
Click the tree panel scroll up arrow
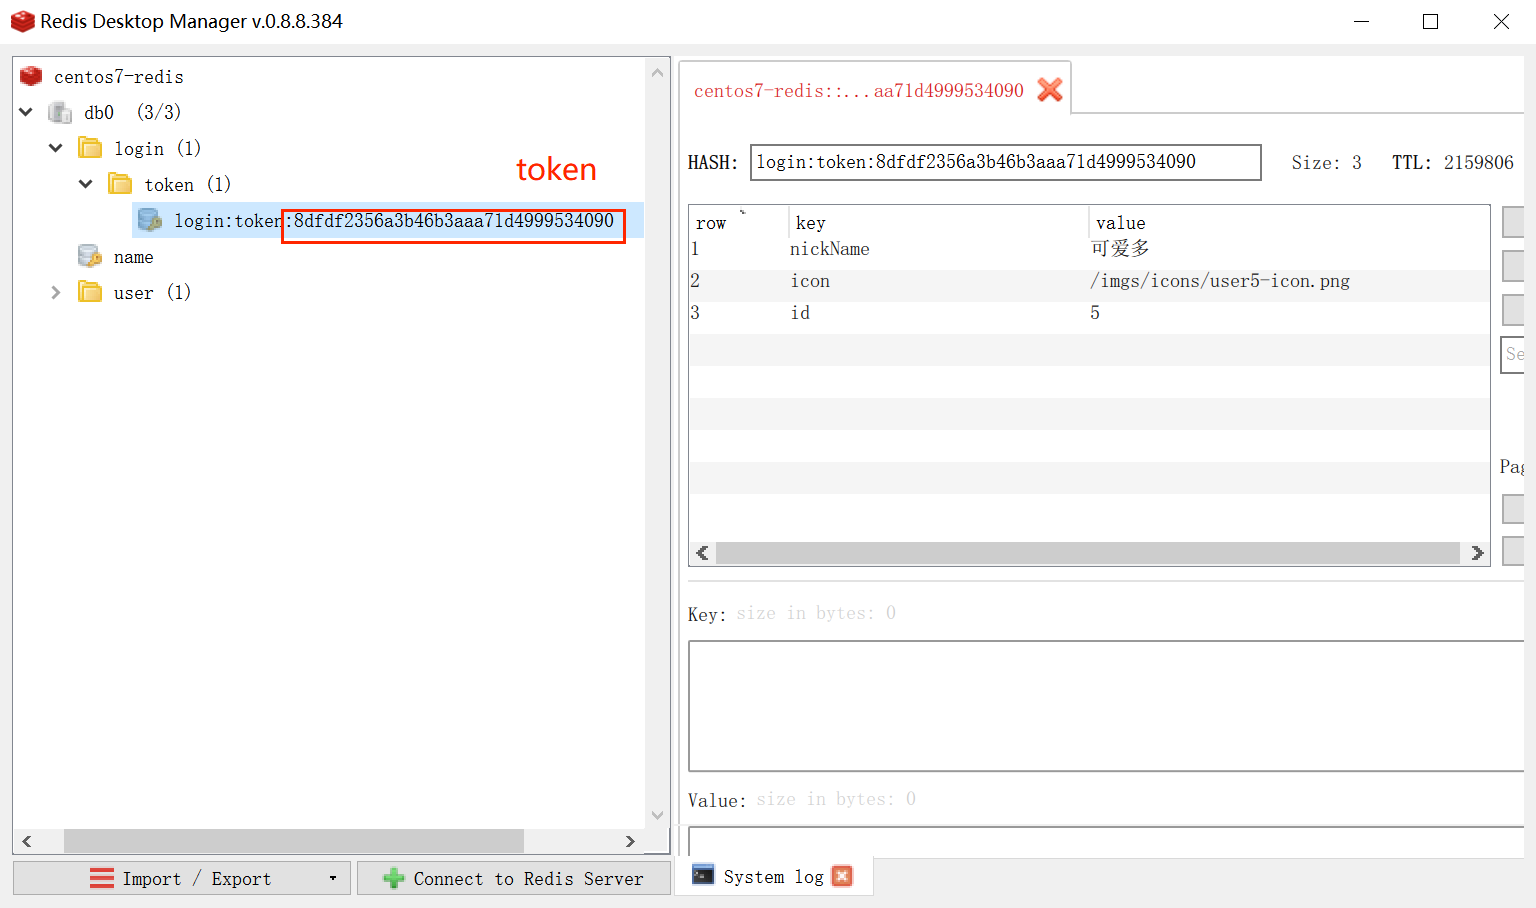click(x=657, y=72)
